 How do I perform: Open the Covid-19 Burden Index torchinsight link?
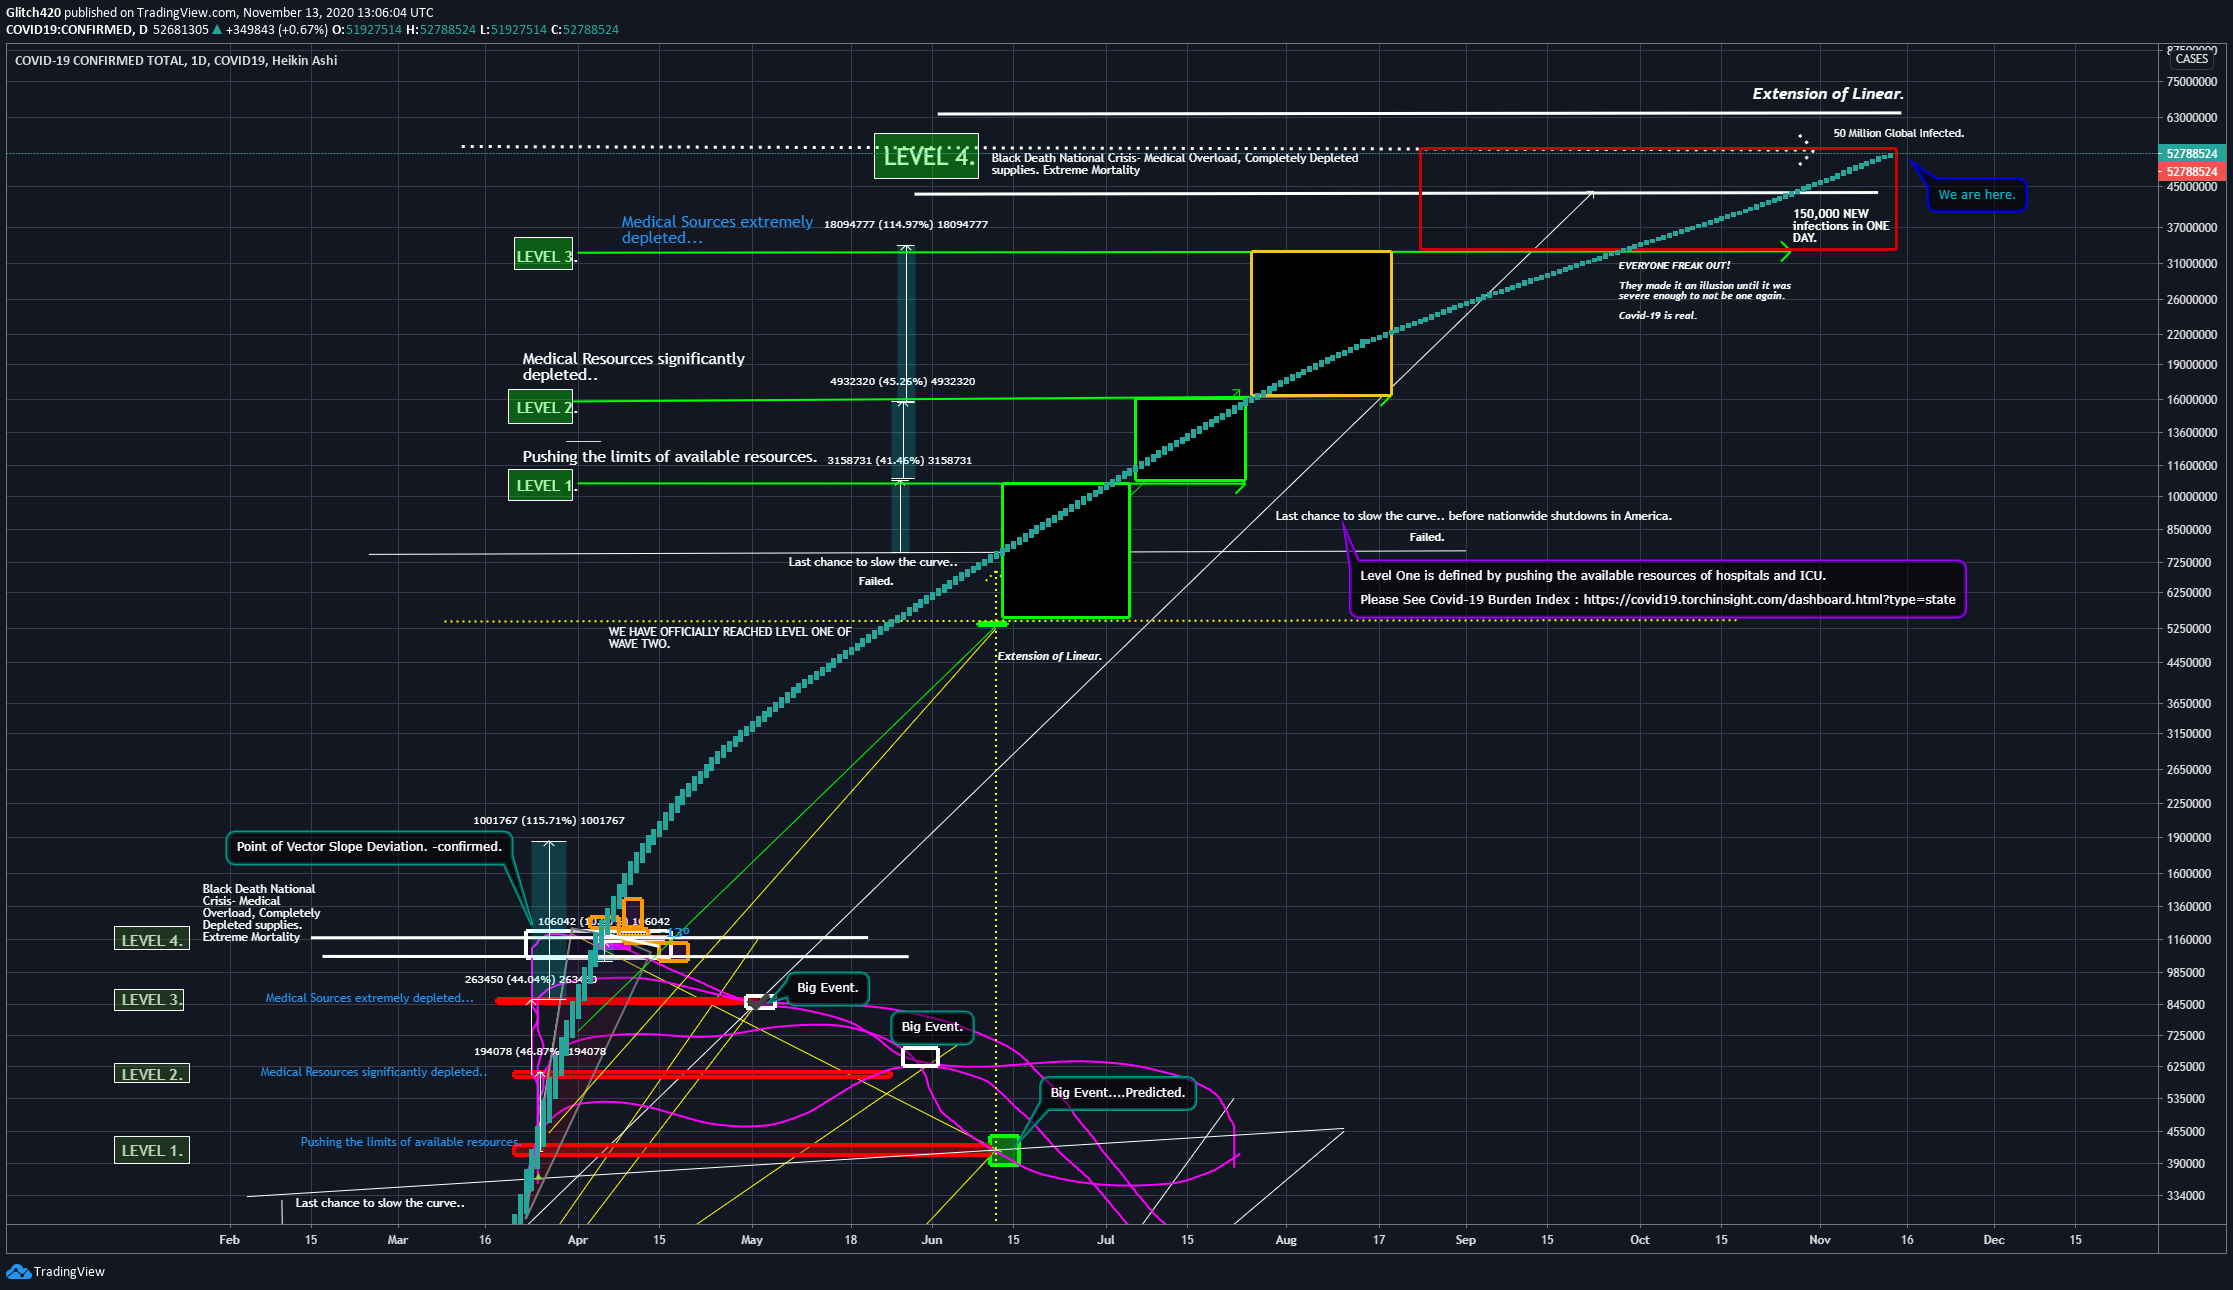1769,600
